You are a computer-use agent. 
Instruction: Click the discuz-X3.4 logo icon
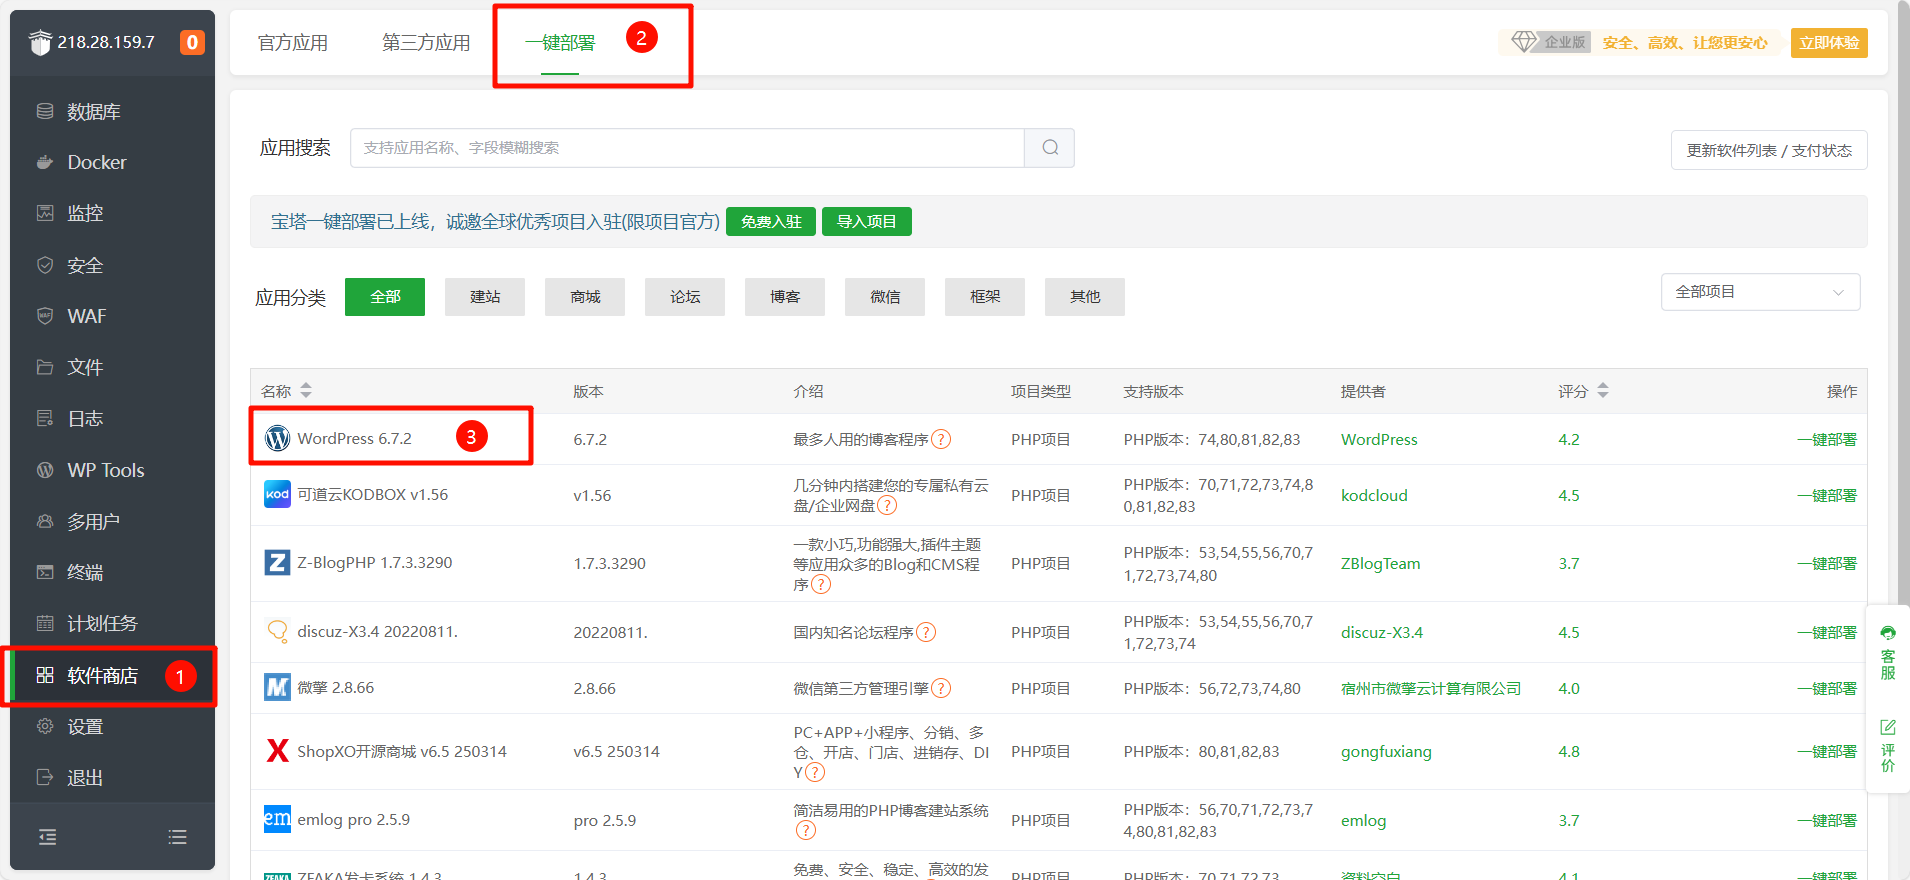pyautogui.click(x=277, y=631)
